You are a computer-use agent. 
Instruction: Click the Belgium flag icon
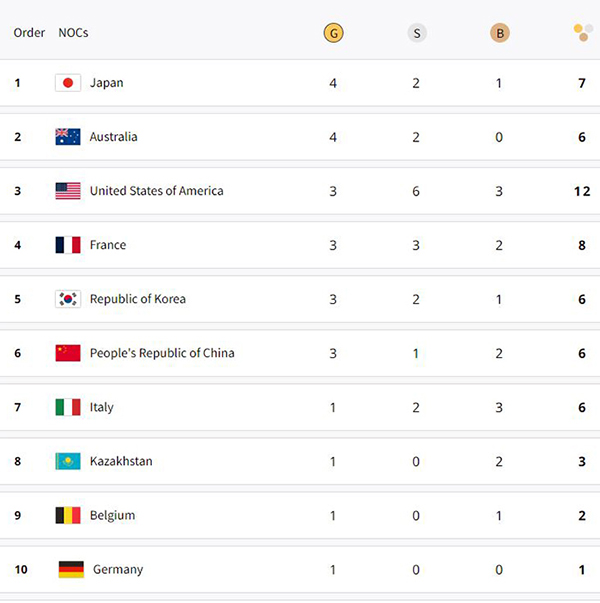pyautogui.click(x=68, y=515)
